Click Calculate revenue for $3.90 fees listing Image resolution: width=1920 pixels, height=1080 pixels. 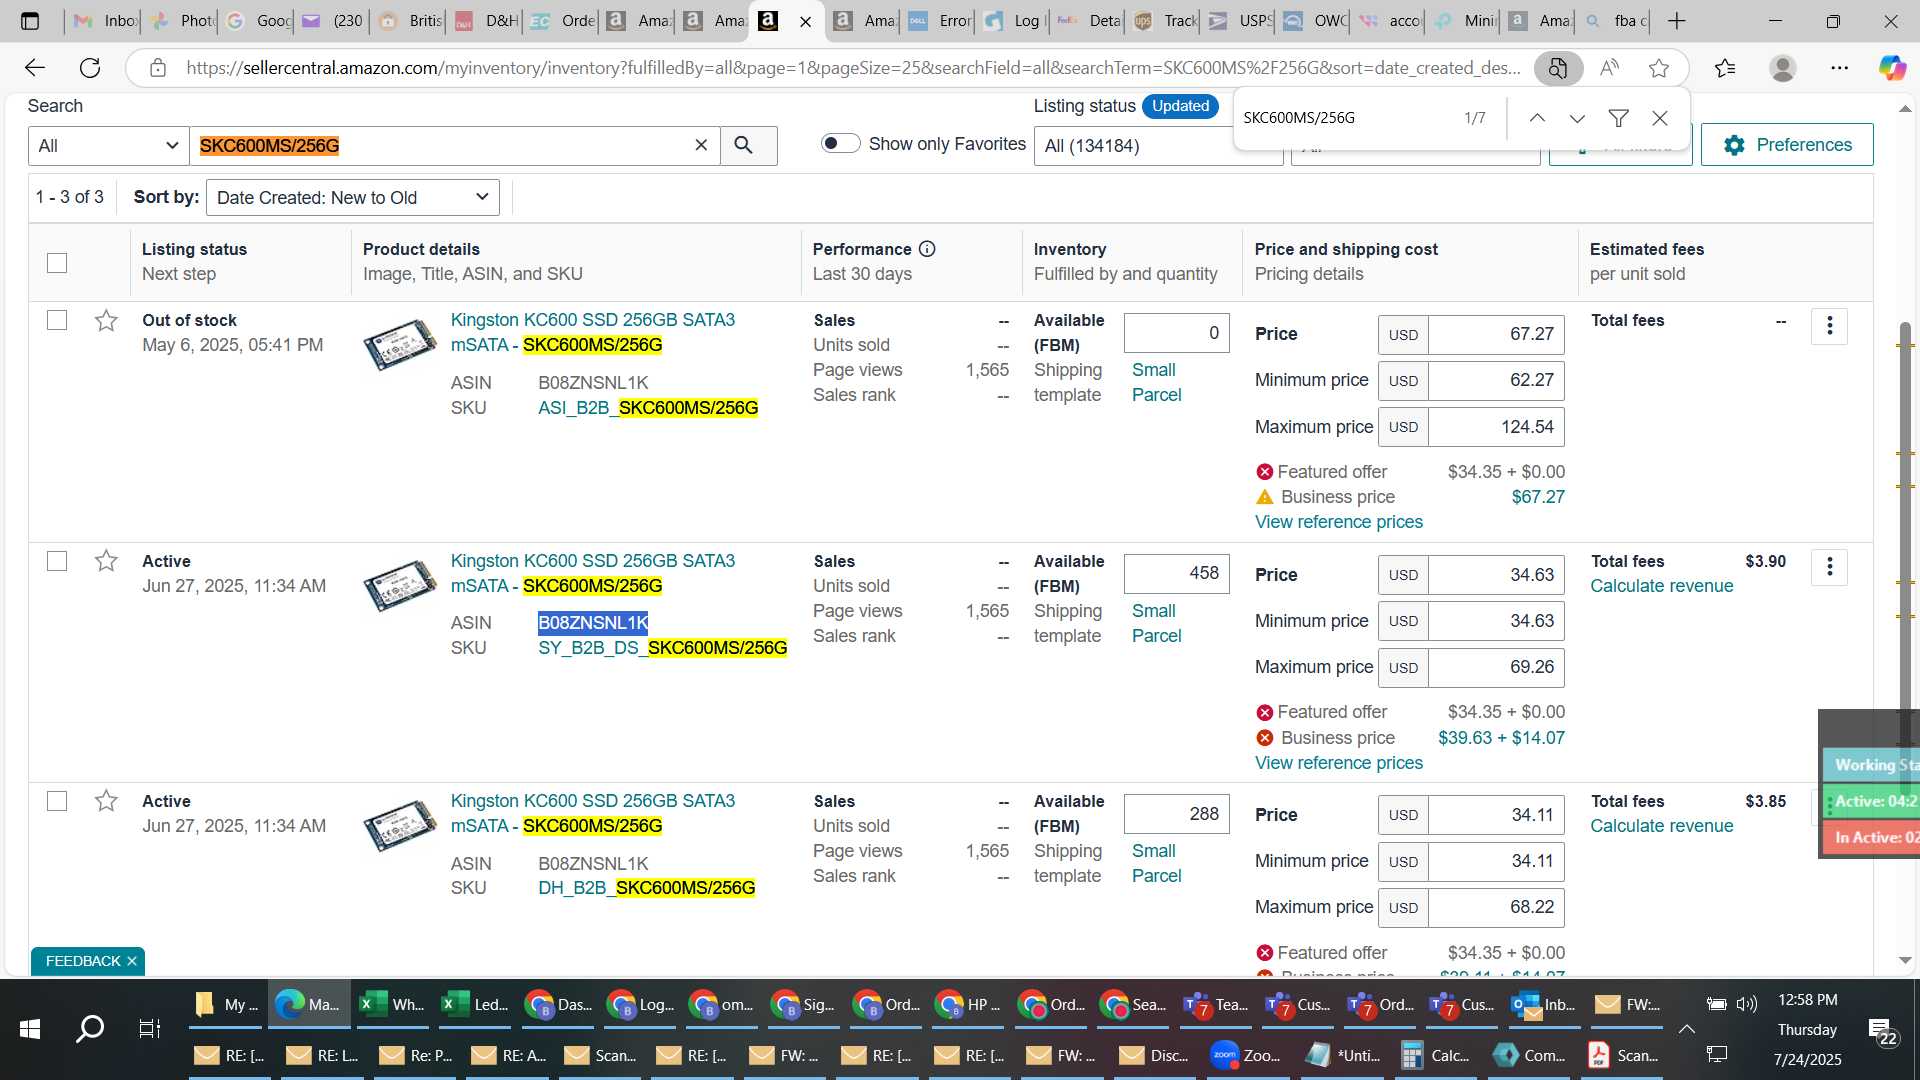tap(1661, 586)
